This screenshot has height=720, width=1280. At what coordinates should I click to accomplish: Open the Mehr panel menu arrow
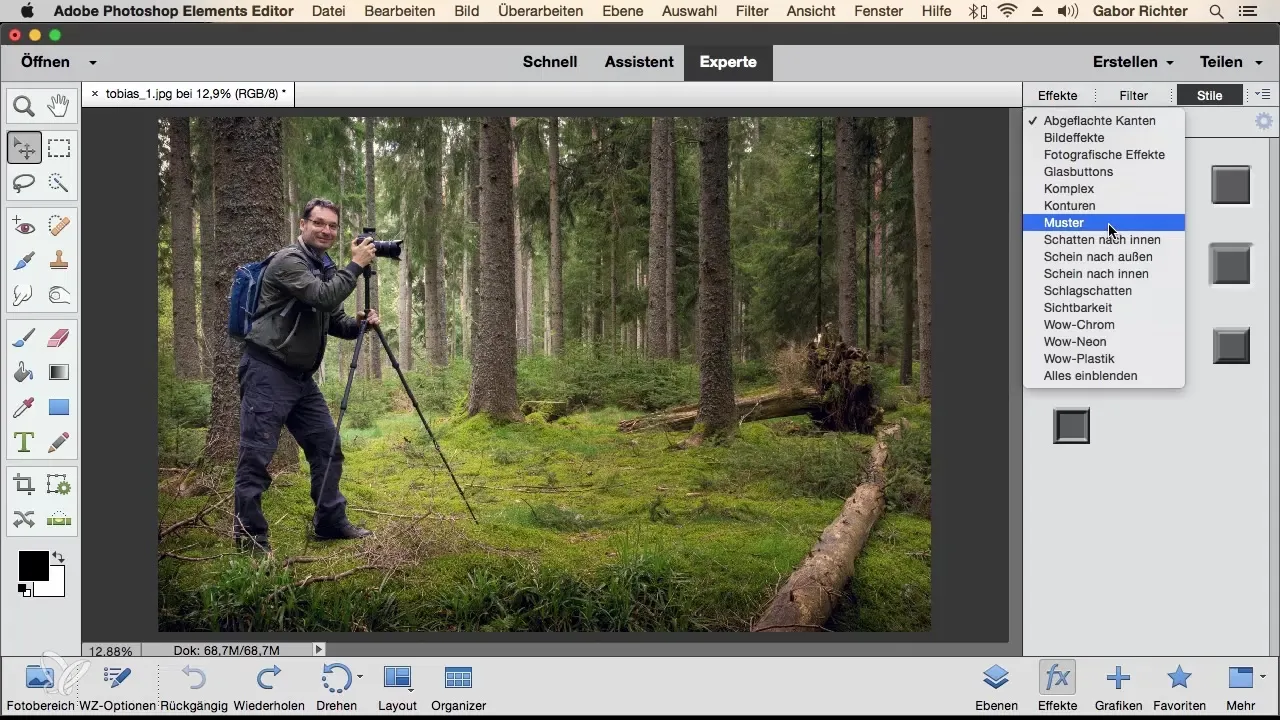pos(1263,676)
